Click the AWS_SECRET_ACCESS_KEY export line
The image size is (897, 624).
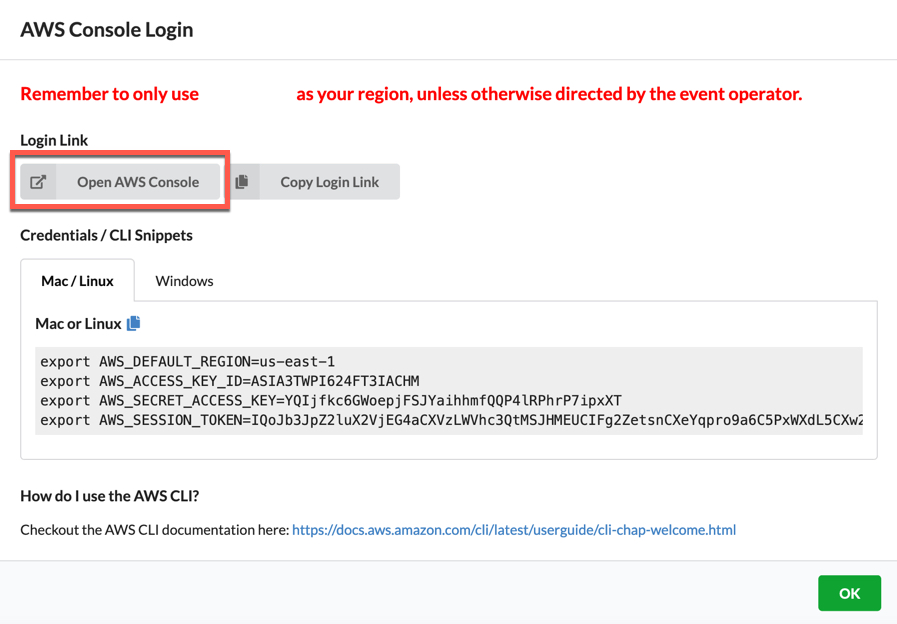click(x=330, y=400)
